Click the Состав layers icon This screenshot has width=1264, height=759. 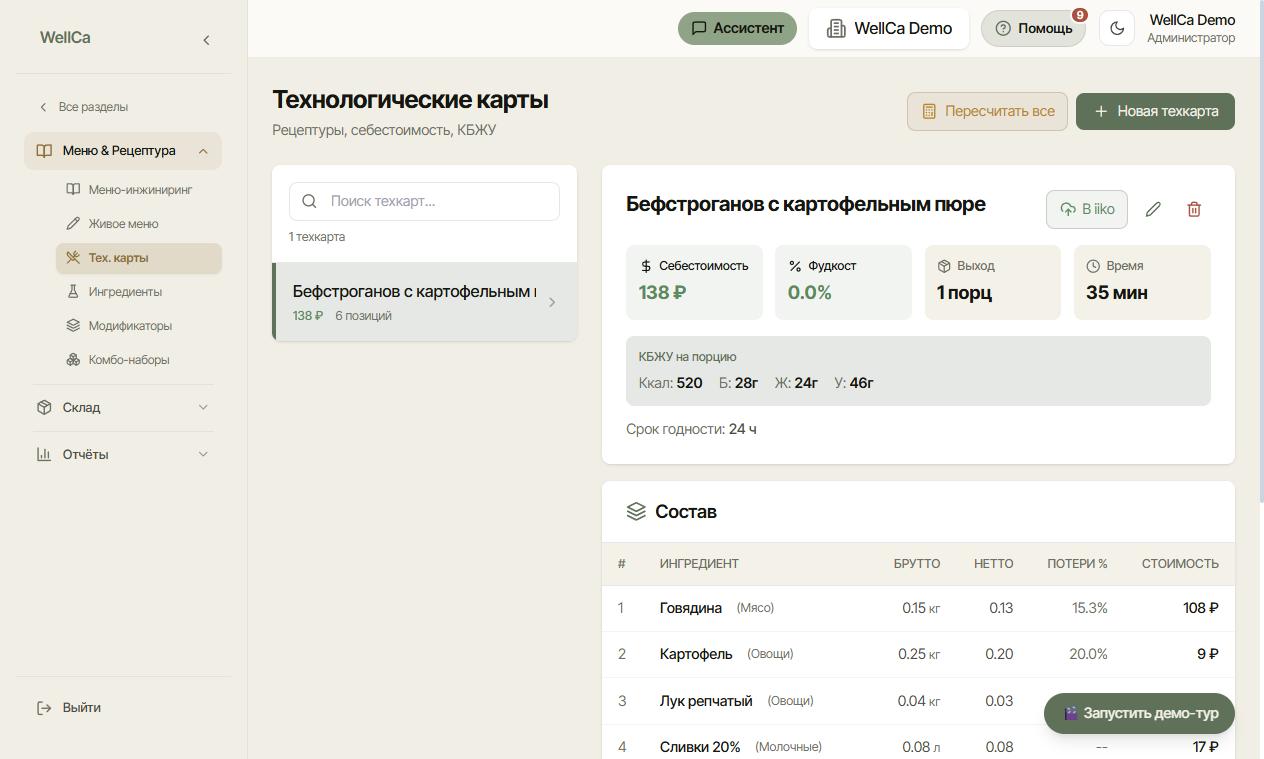click(x=636, y=512)
